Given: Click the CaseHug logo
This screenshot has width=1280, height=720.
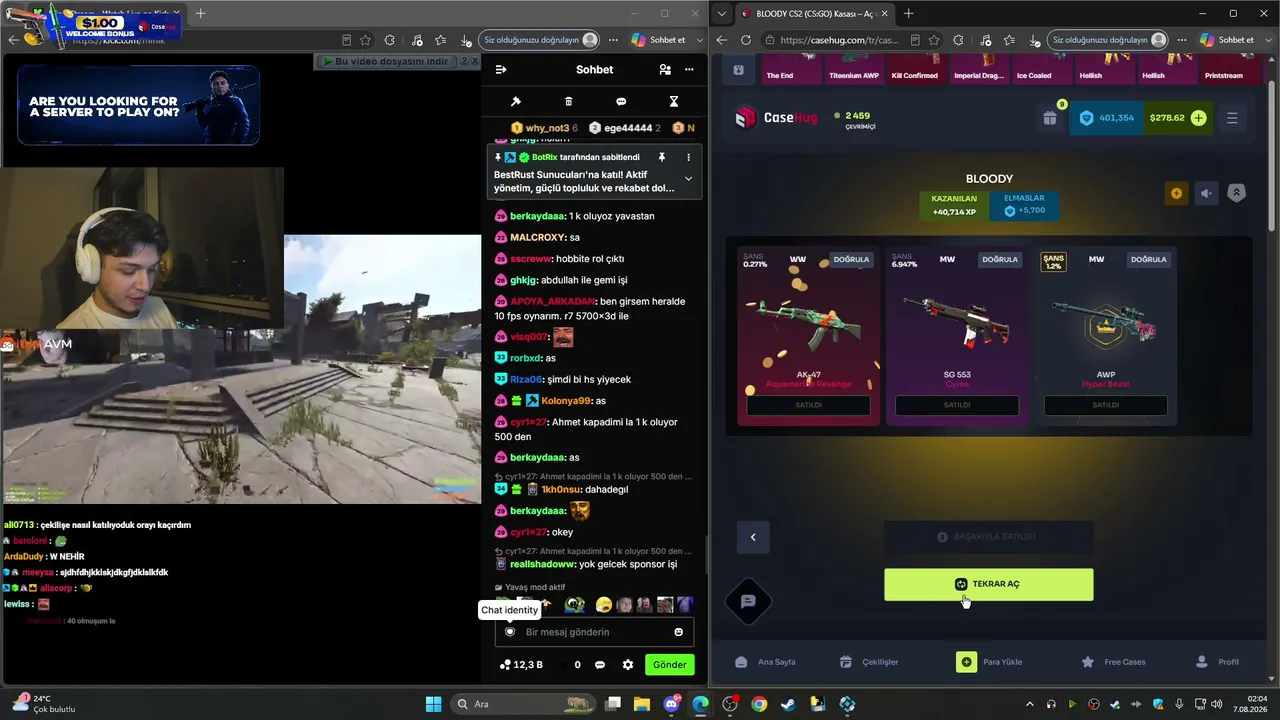Looking at the screenshot, I should pyautogui.click(x=776, y=118).
